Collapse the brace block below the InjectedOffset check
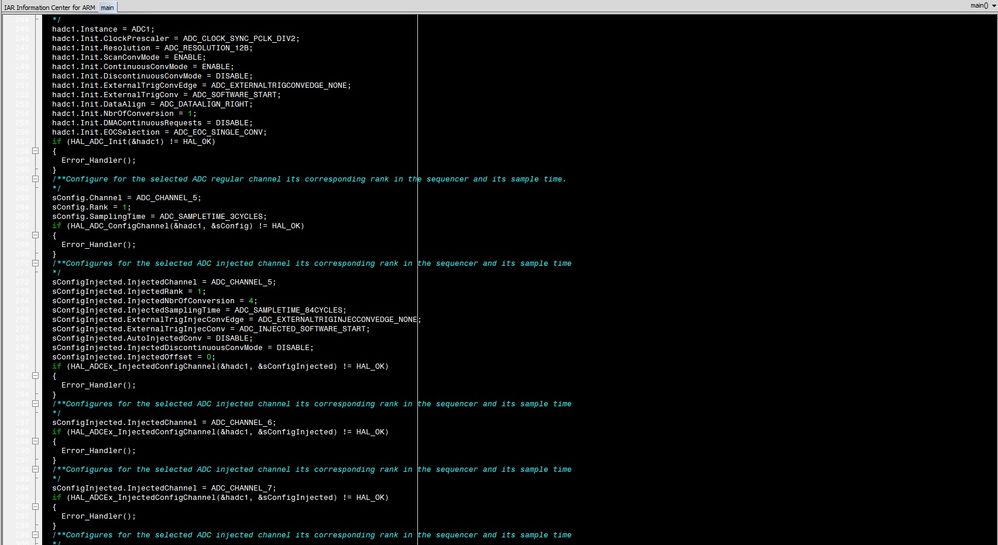Screen dimensions: 998x545 point(36,376)
